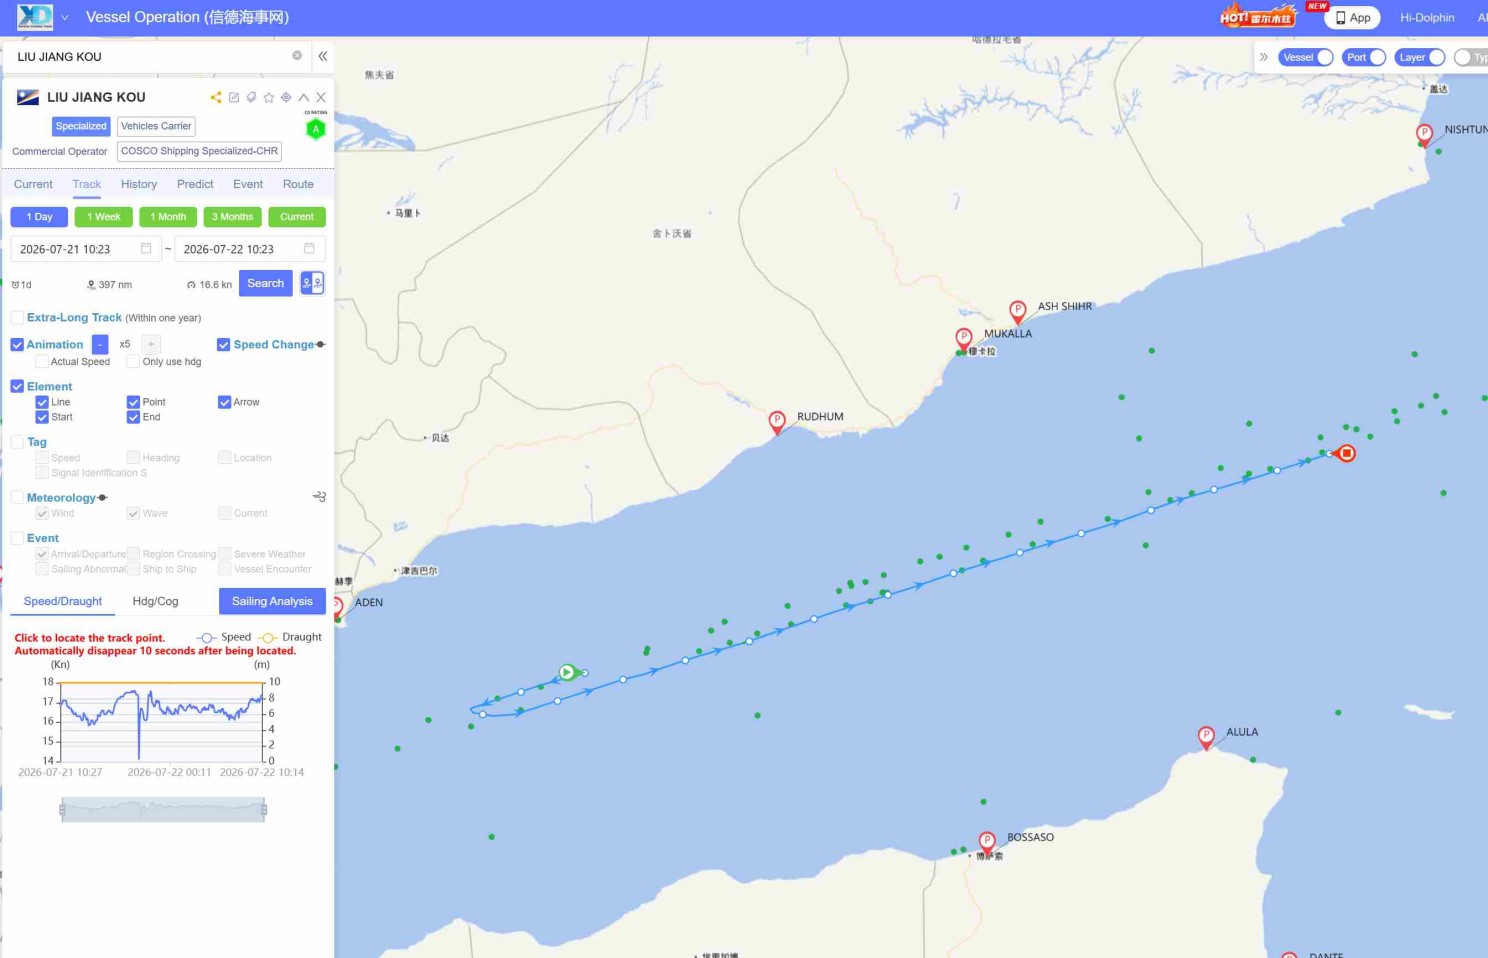Uncheck the Speed Change checkbox

(224, 344)
